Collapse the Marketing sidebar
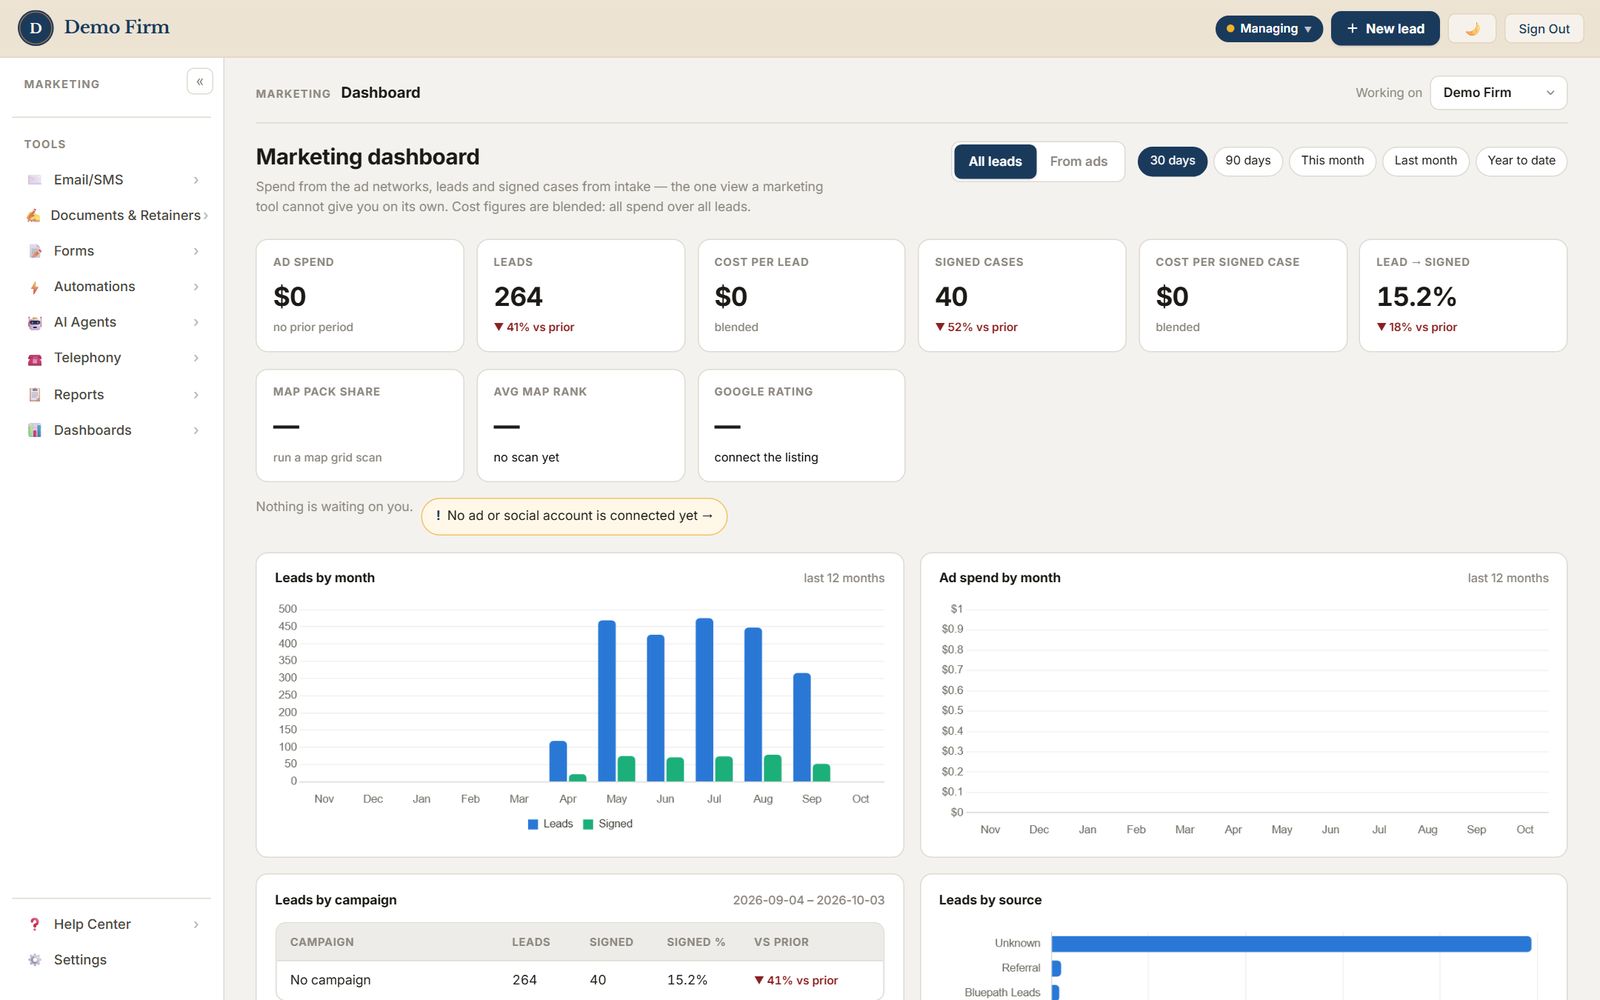1600x1000 pixels. point(200,82)
